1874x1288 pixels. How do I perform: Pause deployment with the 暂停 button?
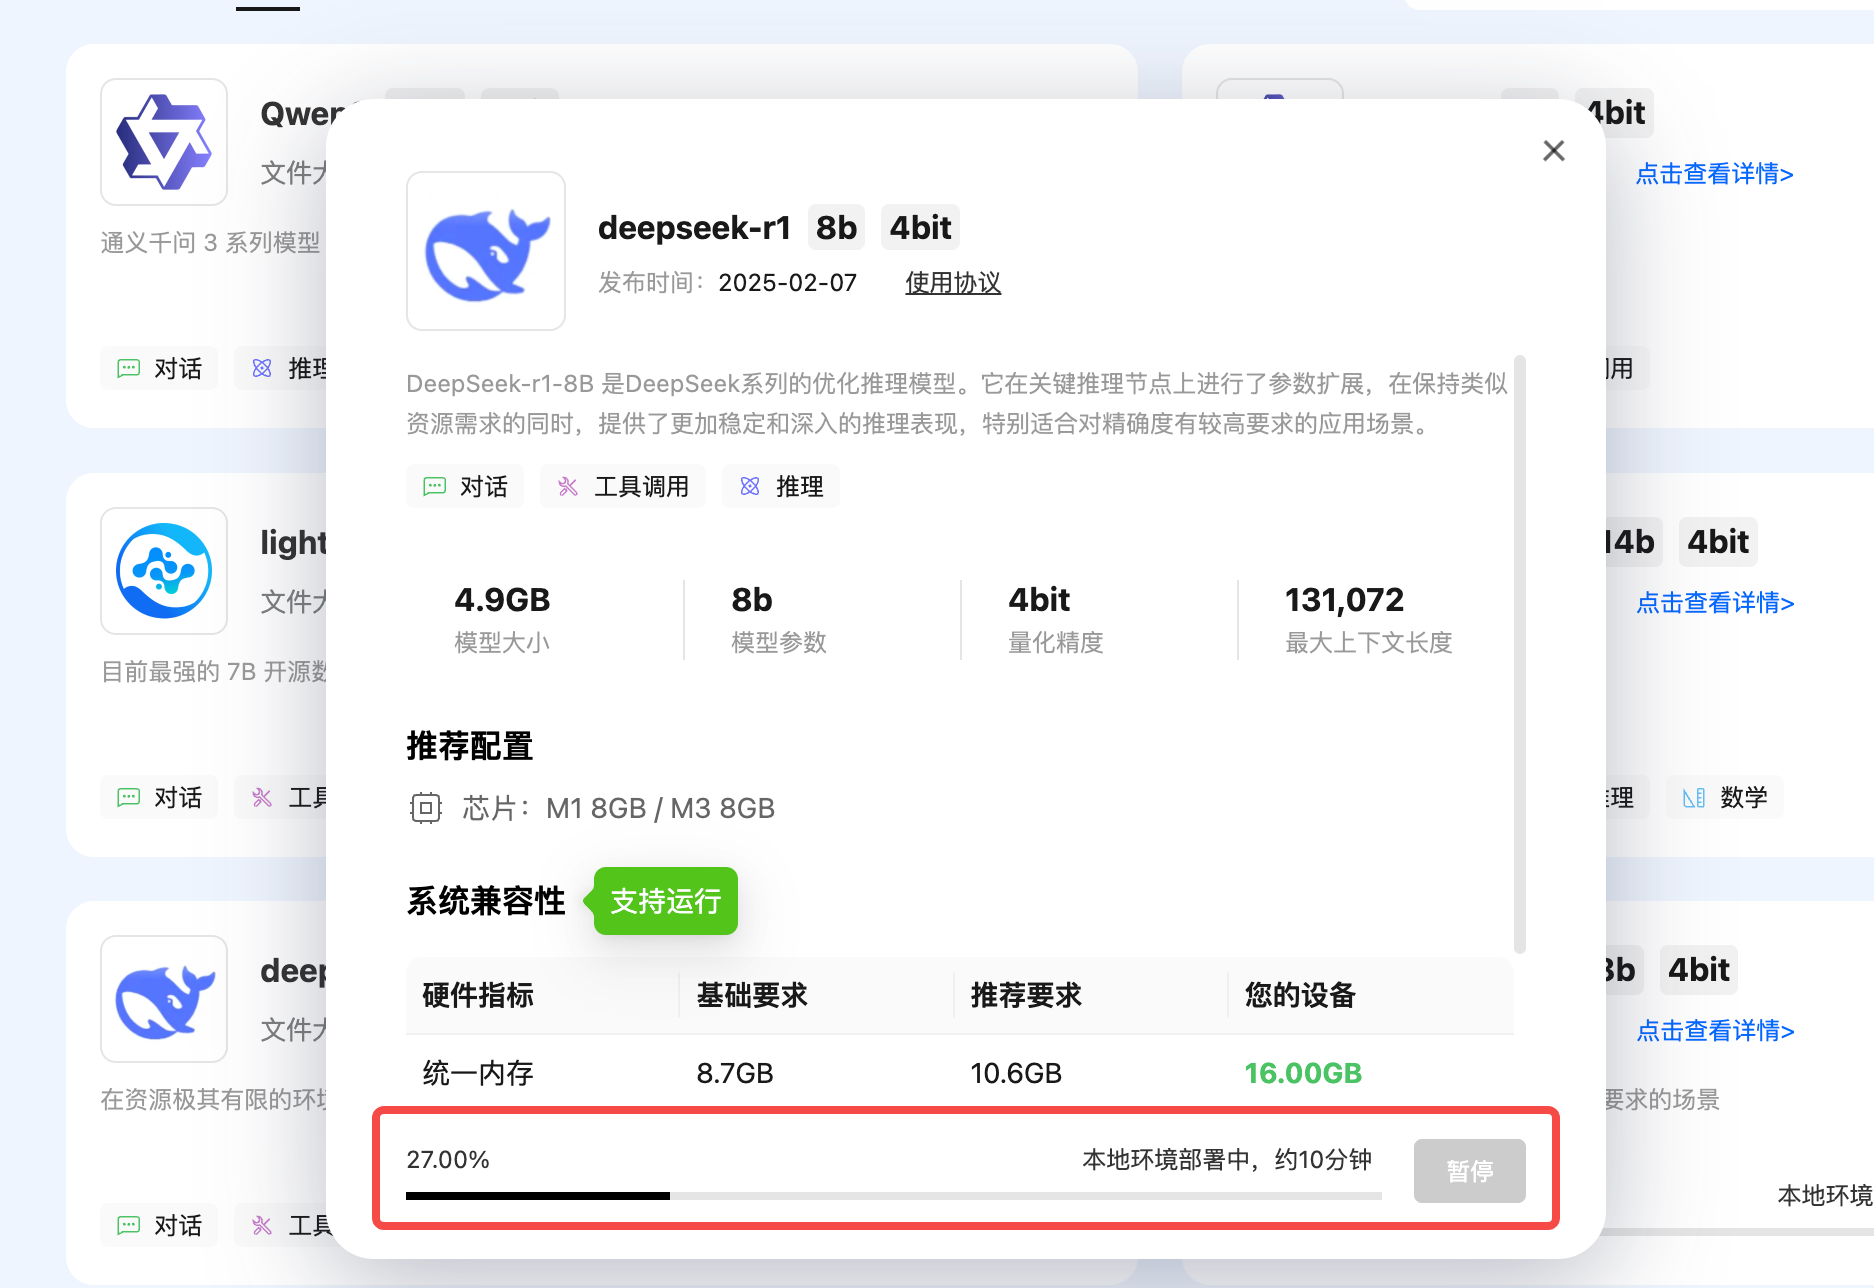click(x=1469, y=1170)
